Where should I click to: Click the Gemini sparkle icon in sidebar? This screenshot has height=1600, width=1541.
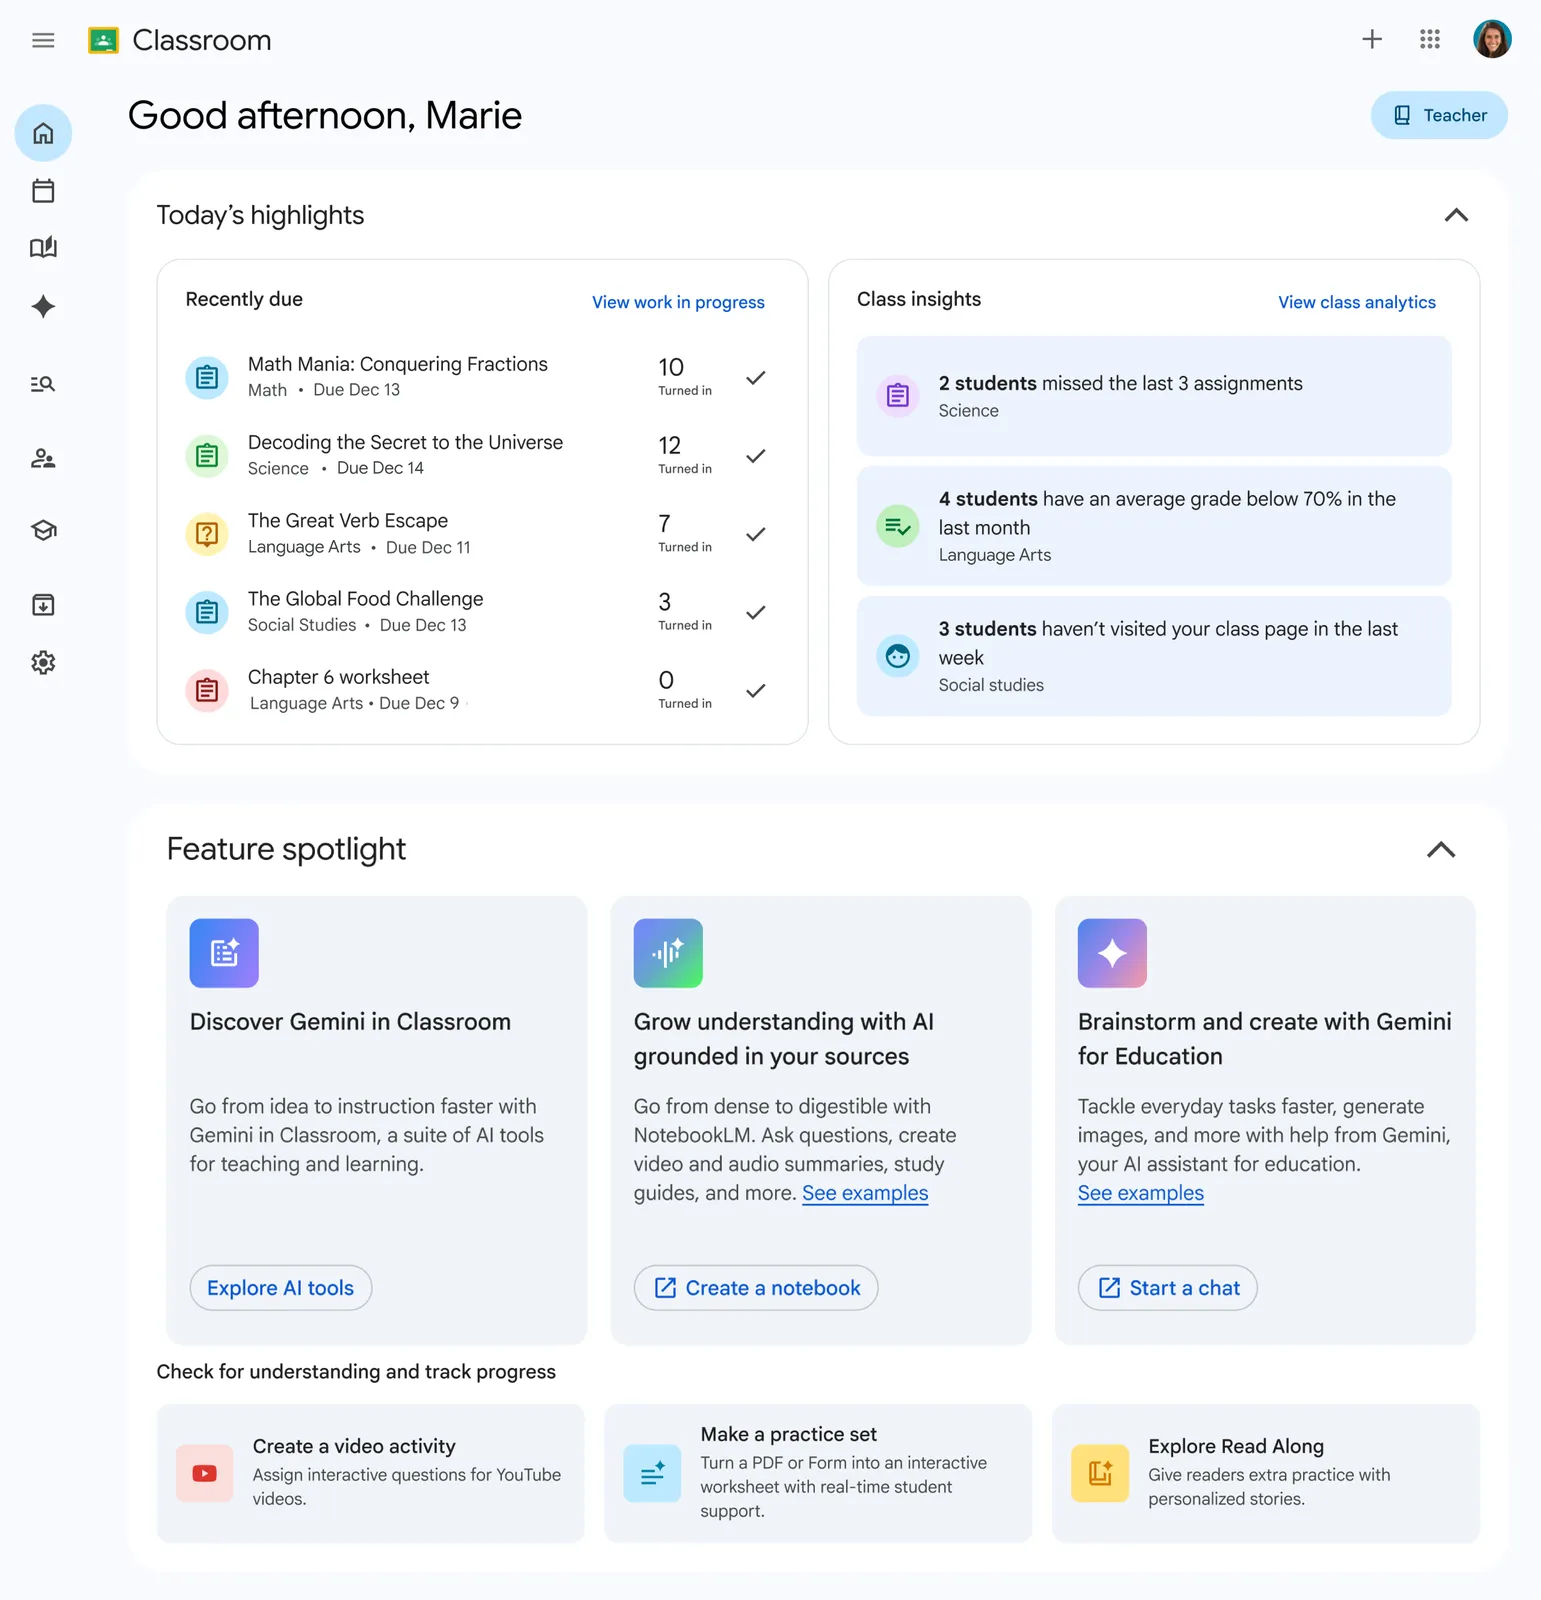point(43,307)
